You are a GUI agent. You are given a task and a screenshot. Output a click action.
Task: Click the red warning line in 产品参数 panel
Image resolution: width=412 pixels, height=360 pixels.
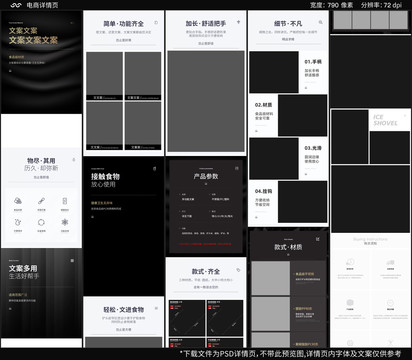pos(205,244)
